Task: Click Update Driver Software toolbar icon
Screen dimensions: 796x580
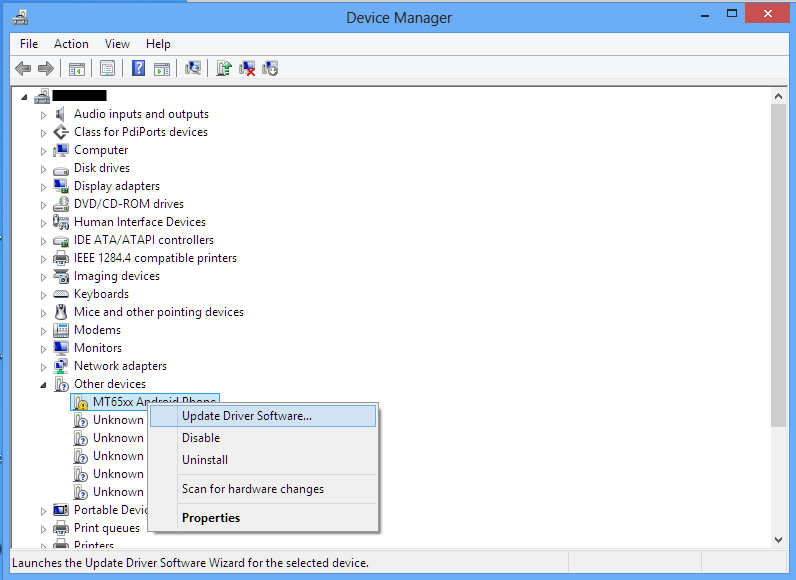Action: coord(225,68)
